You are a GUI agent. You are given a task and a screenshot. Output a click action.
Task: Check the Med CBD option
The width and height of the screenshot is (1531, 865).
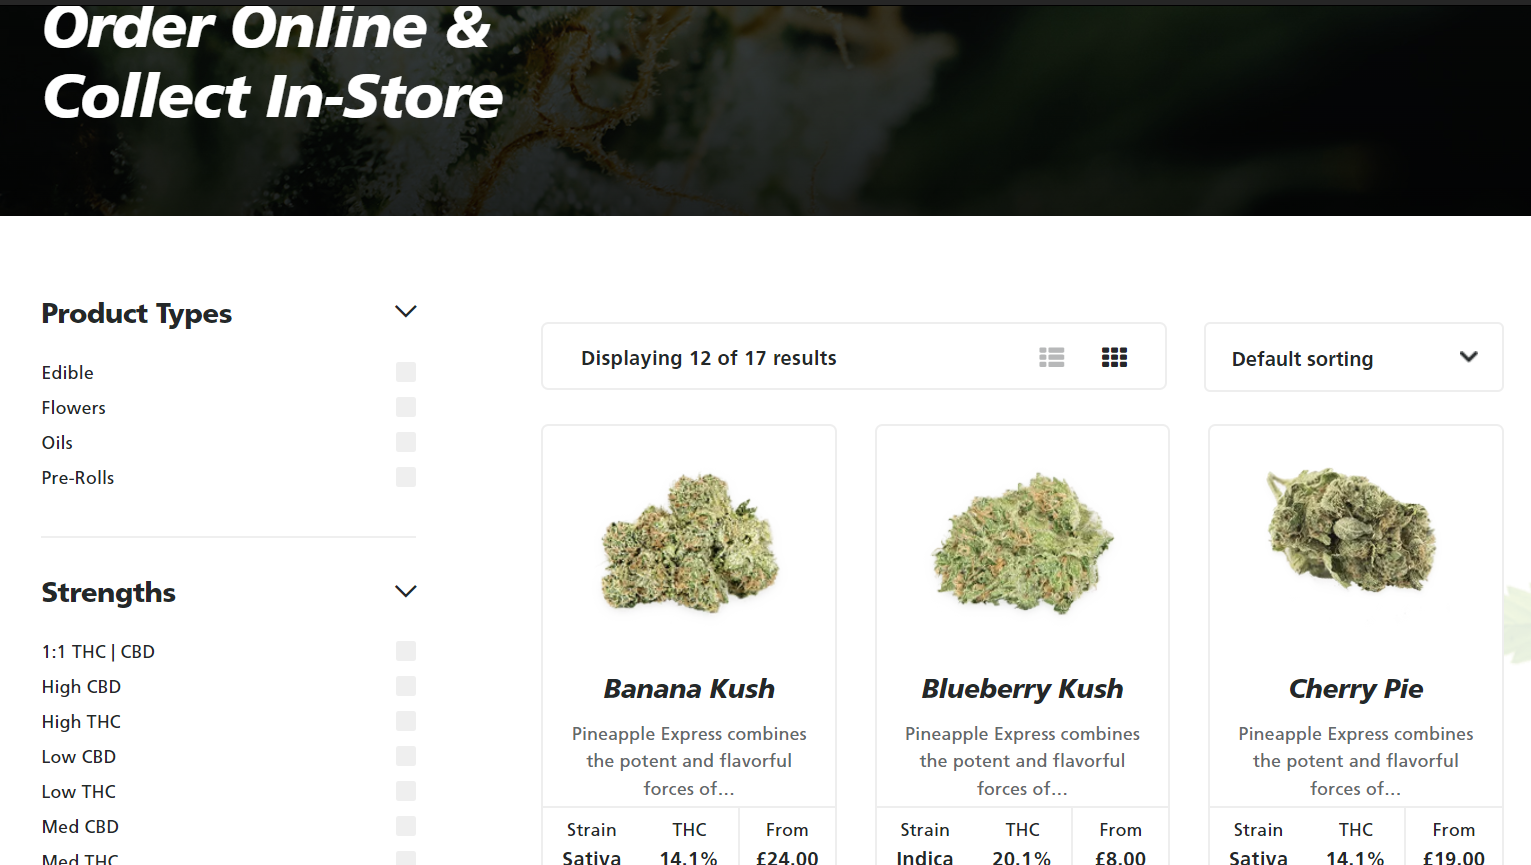405,826
